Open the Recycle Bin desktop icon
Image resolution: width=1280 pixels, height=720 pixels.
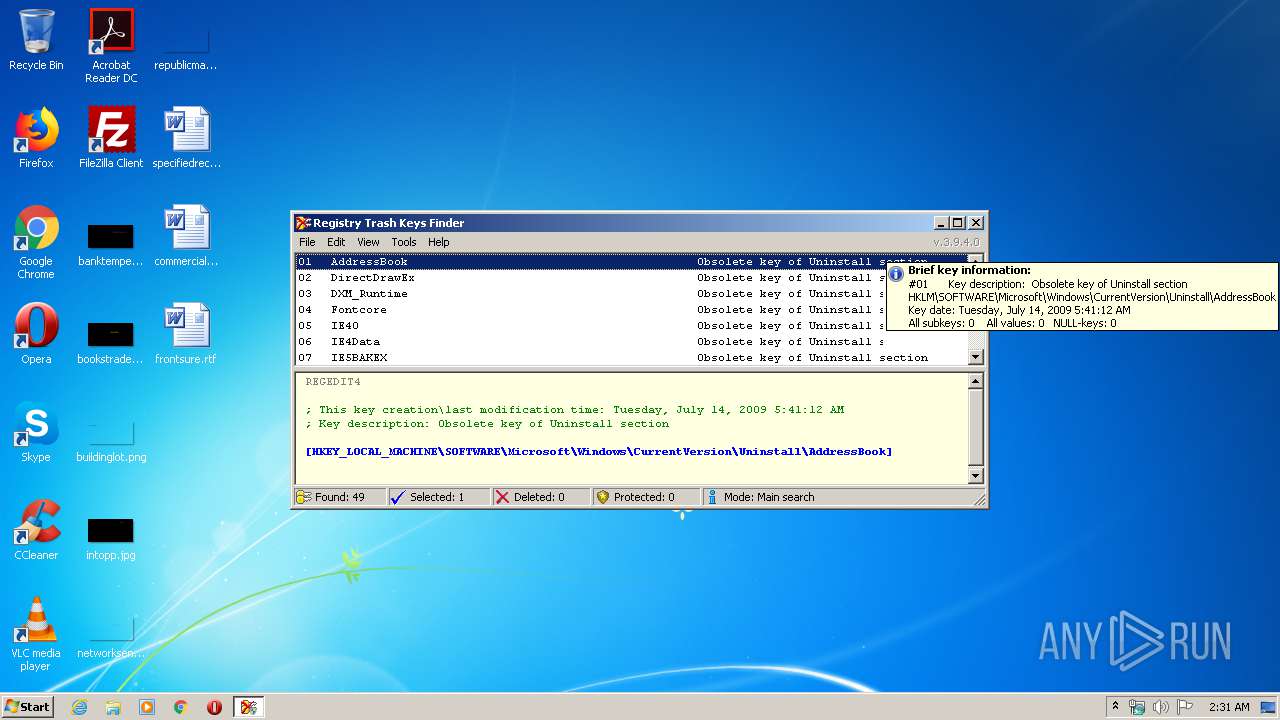coord(36,40)
